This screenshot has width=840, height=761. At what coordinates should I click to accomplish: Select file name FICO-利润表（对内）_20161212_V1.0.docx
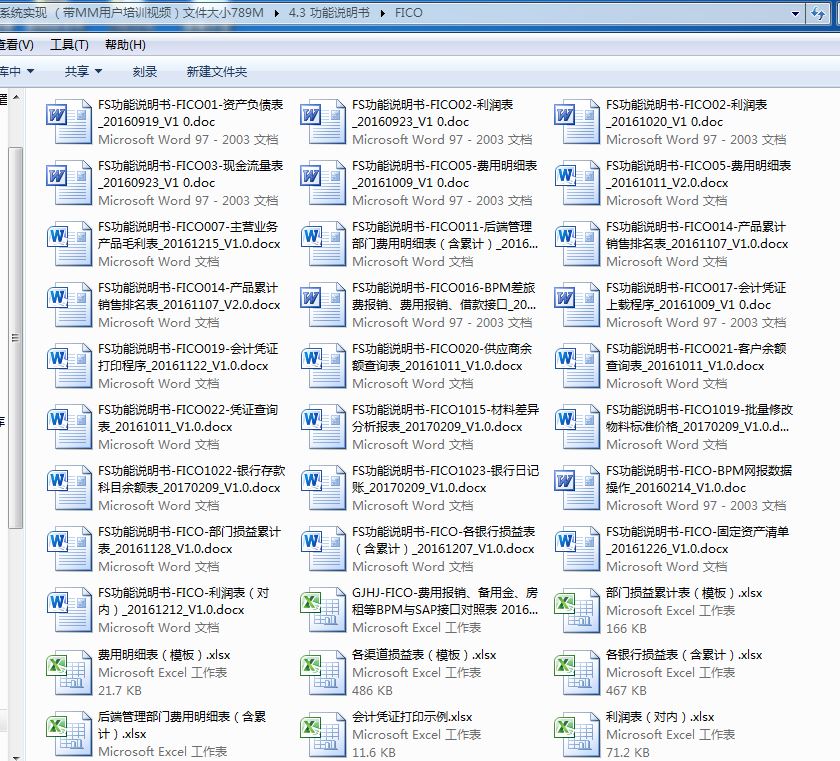point(183,601)
